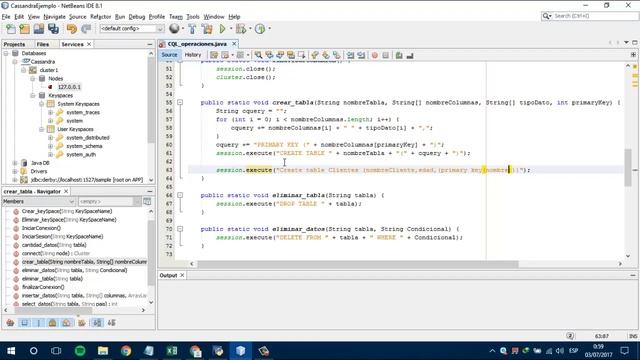
Task: Toggle Show Non-Public Members filter in Navigator
Action: point(53,323)
